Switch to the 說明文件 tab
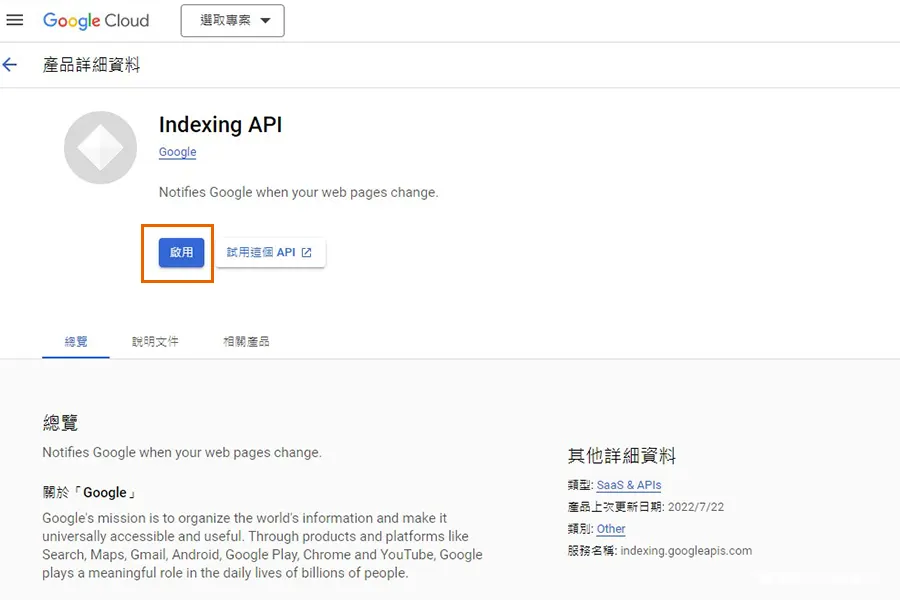The image size is (900, 600). tap(155, 342)
